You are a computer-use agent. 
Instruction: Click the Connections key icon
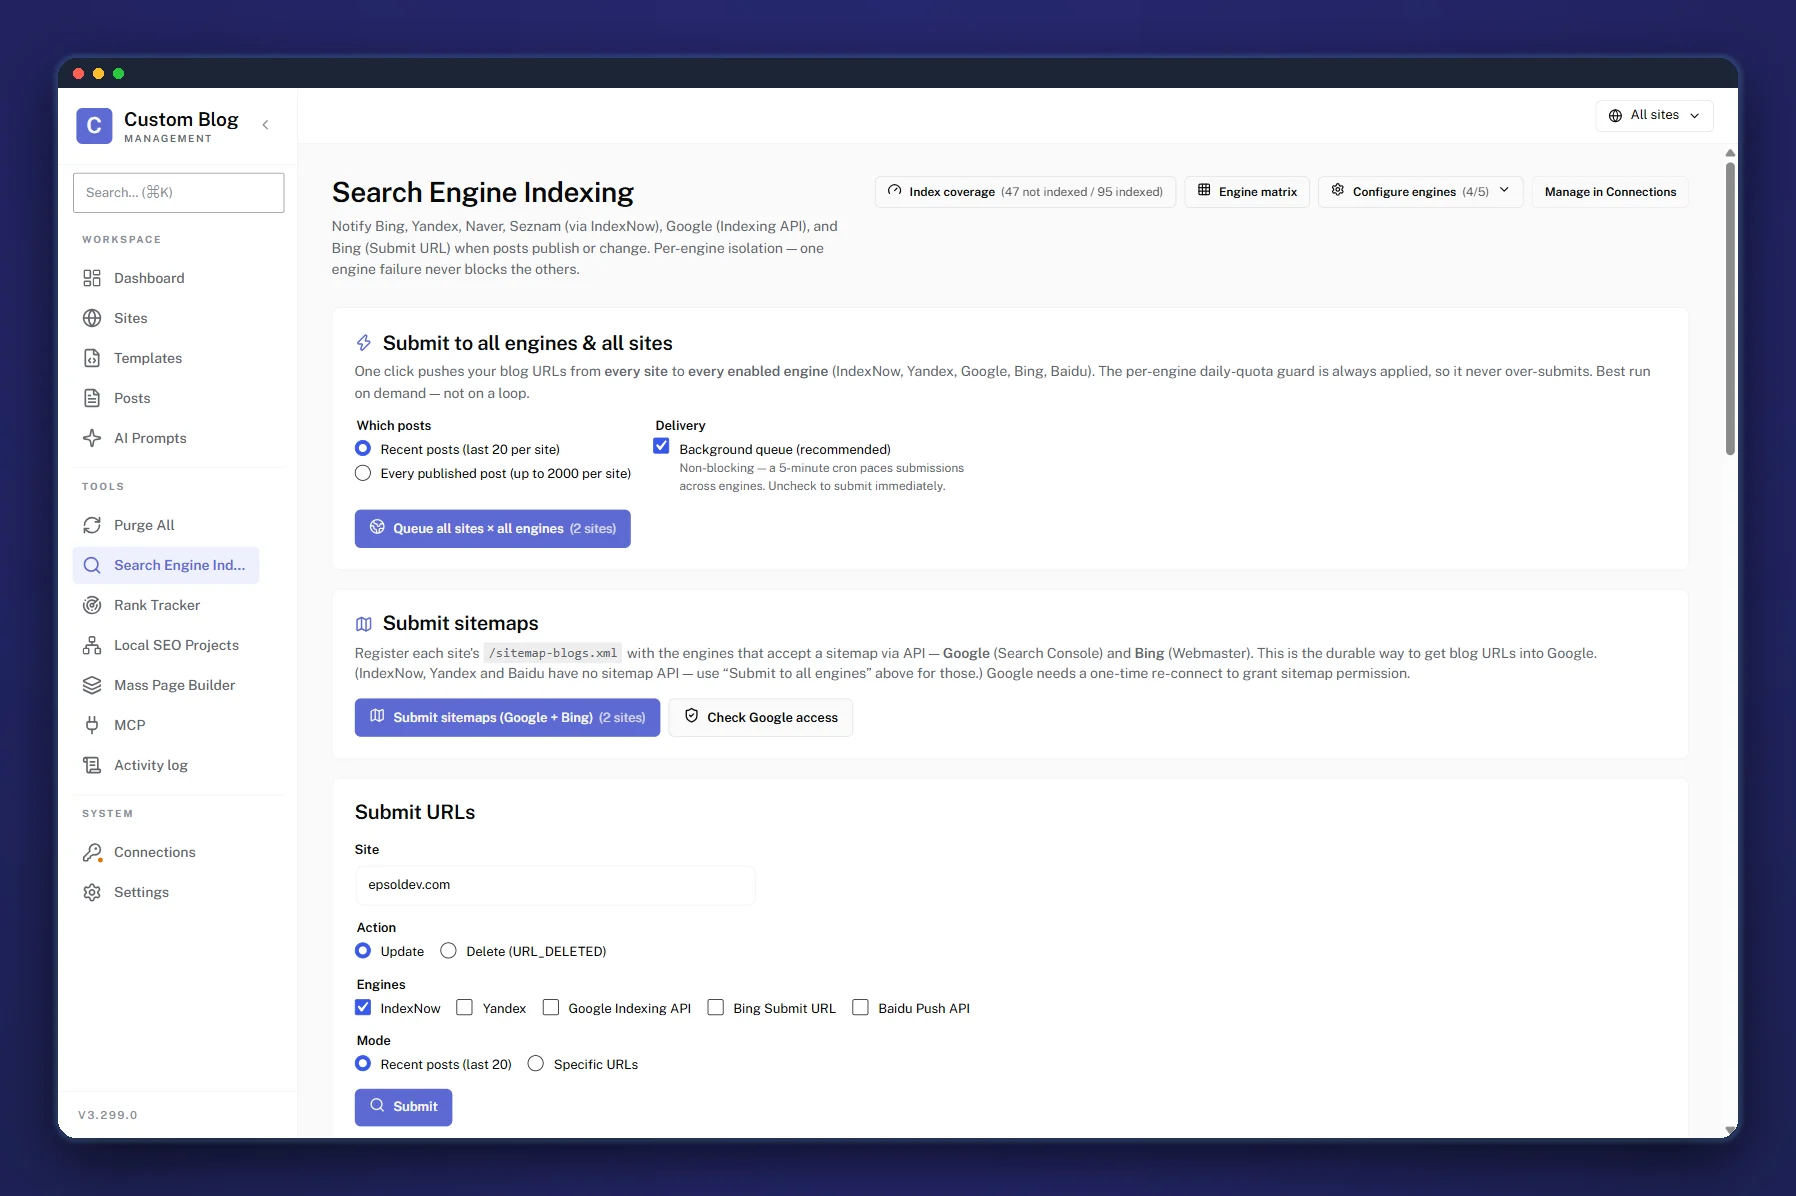pyautogui.click(x=92, y=852)
